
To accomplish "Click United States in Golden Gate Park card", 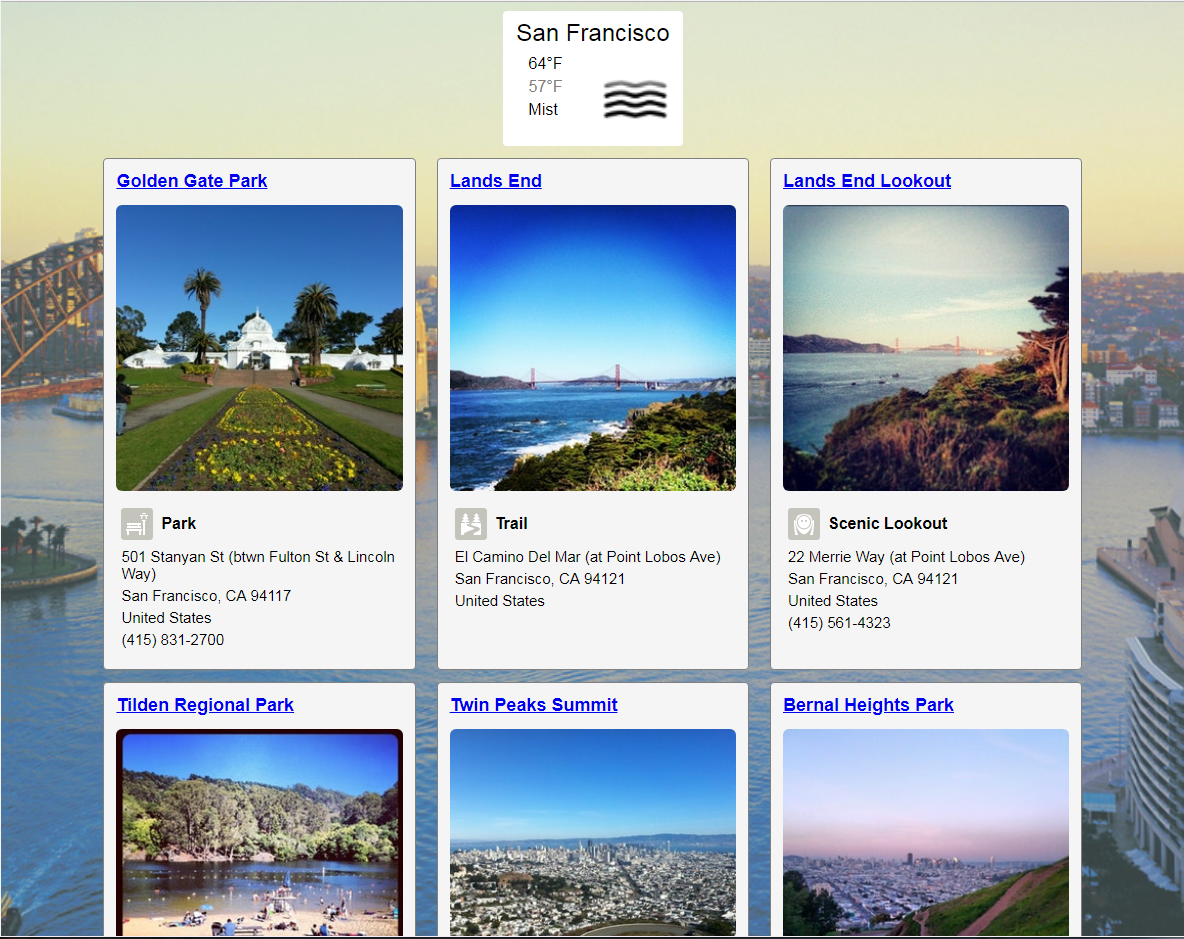I will (x=166, y=618).
